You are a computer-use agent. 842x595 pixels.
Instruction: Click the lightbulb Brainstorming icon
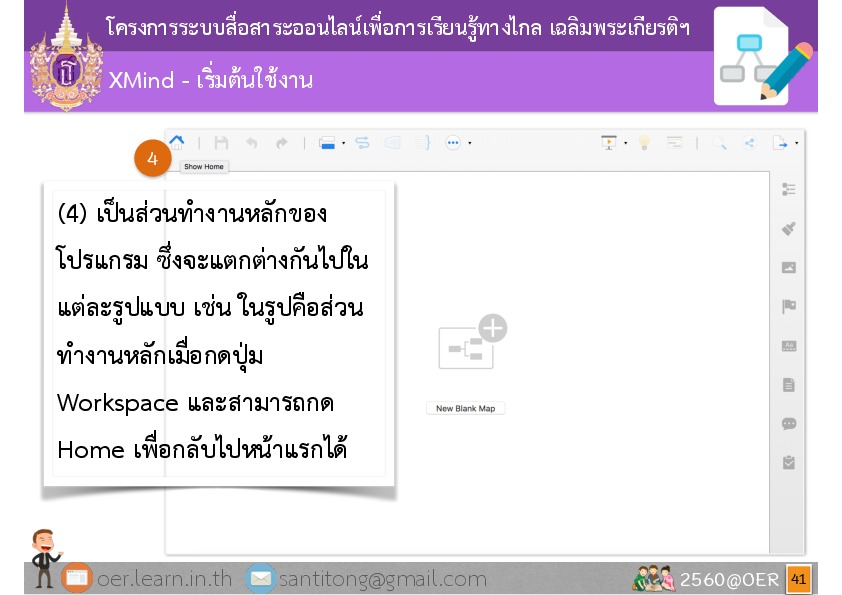(645, 143)
